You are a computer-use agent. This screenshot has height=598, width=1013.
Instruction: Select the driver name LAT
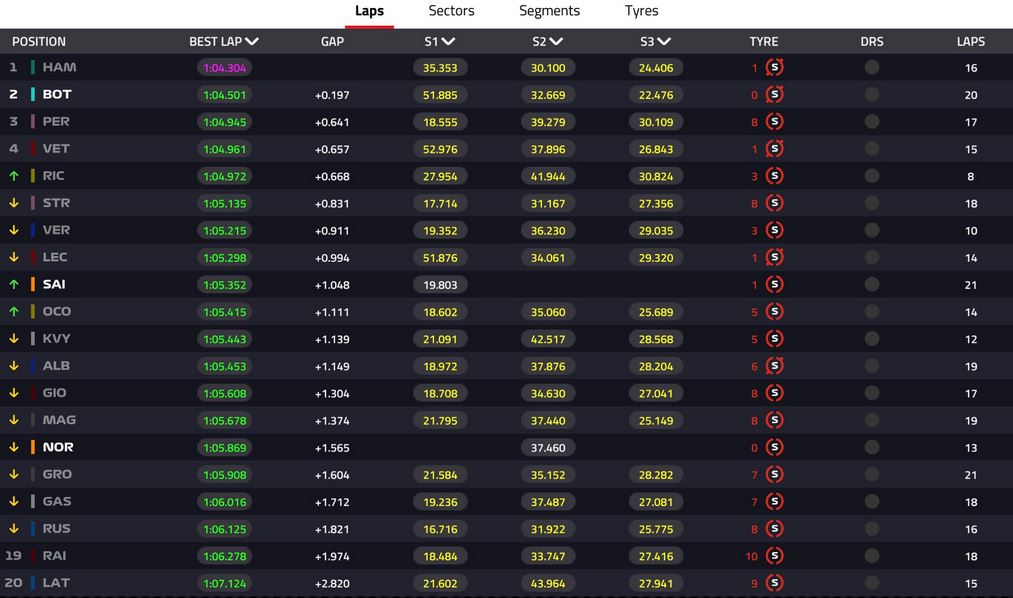(x=56, y=583)
